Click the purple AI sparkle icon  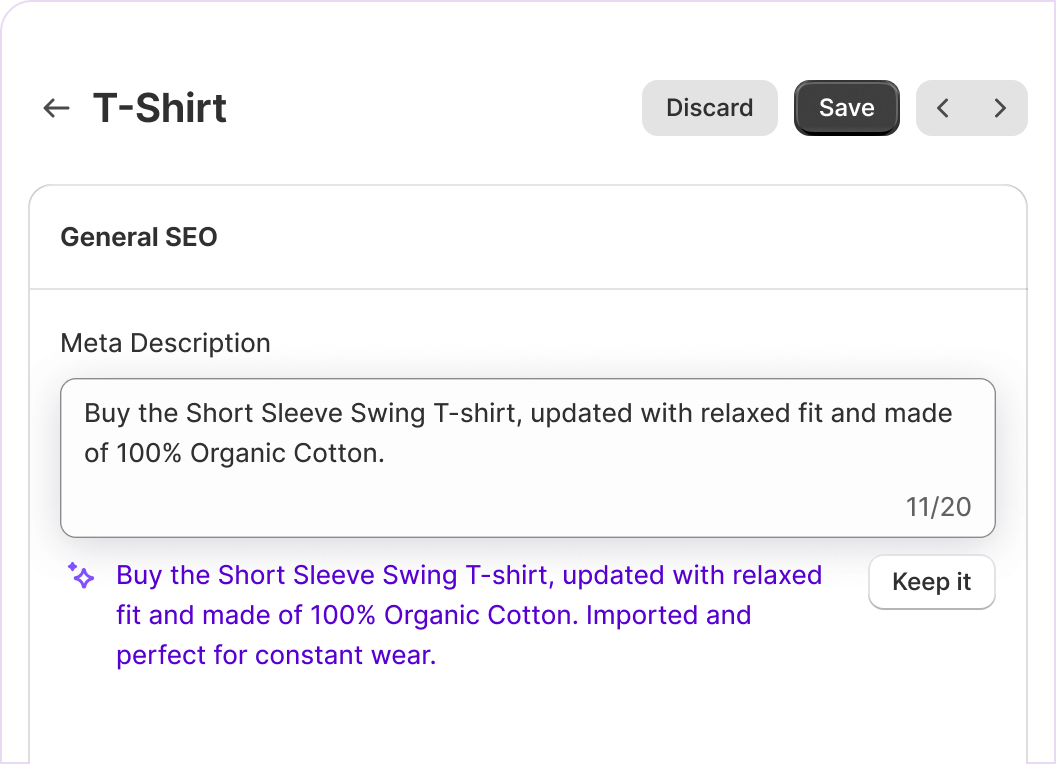(81, 575)
